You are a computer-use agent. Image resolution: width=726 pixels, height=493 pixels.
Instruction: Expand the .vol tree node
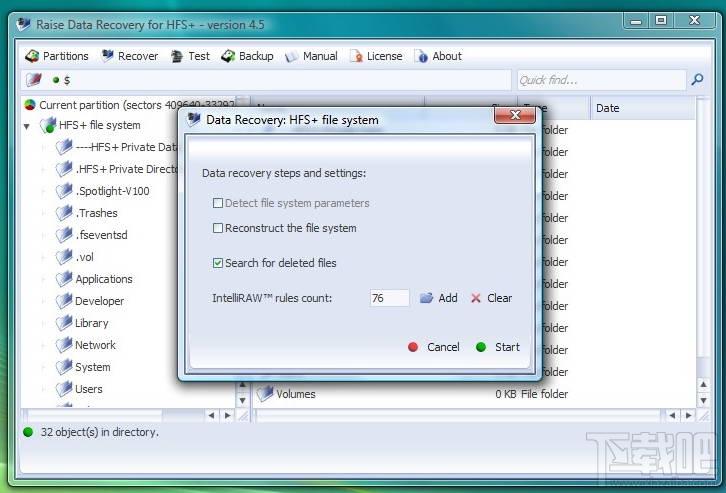coord(44,257)
